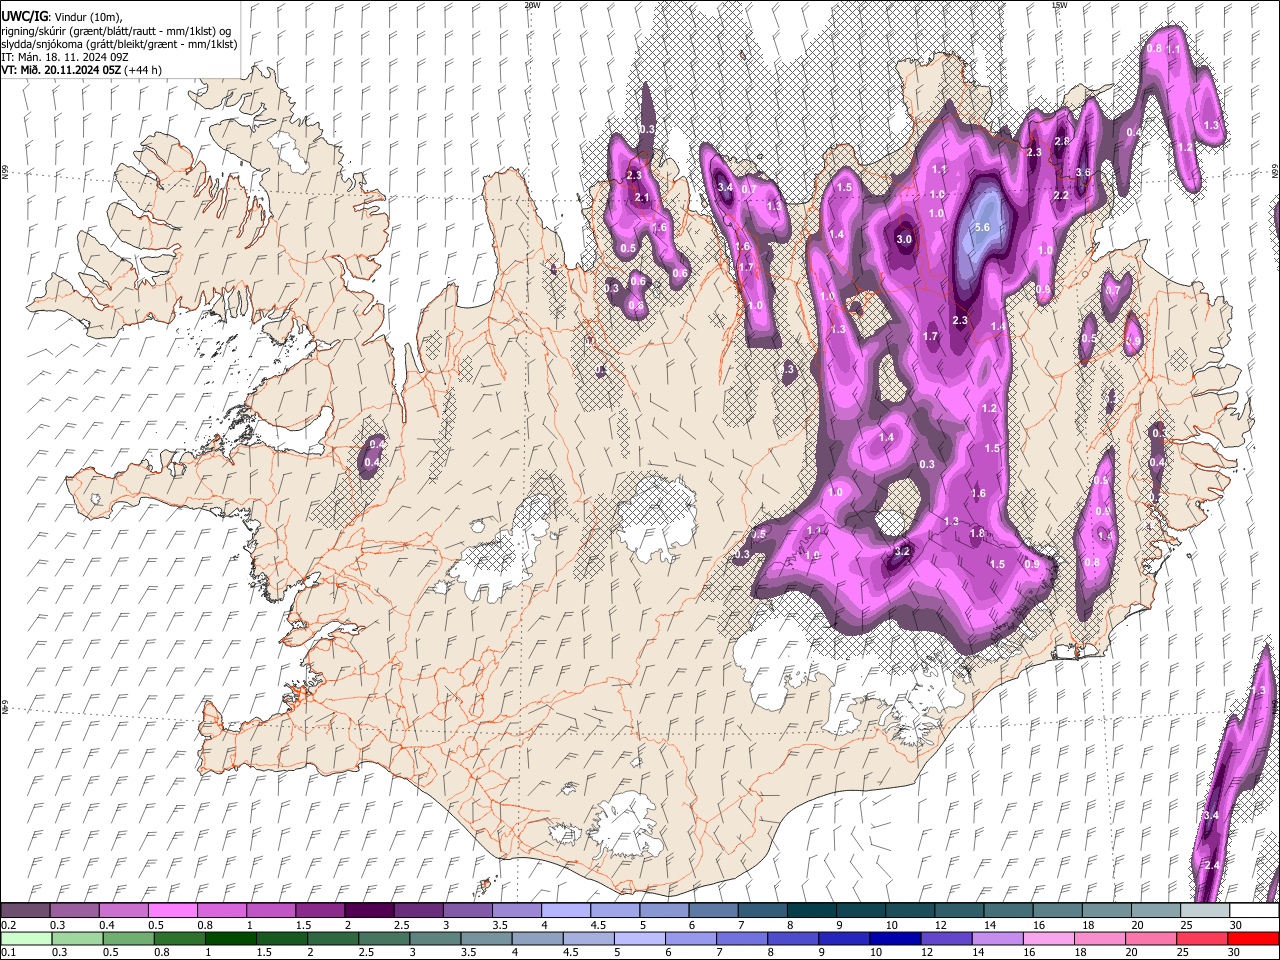This screenshot has height=960, width=1280.
Task: Select upper legend swatch between 0.4 and 0.5
Action: (123, 910)
